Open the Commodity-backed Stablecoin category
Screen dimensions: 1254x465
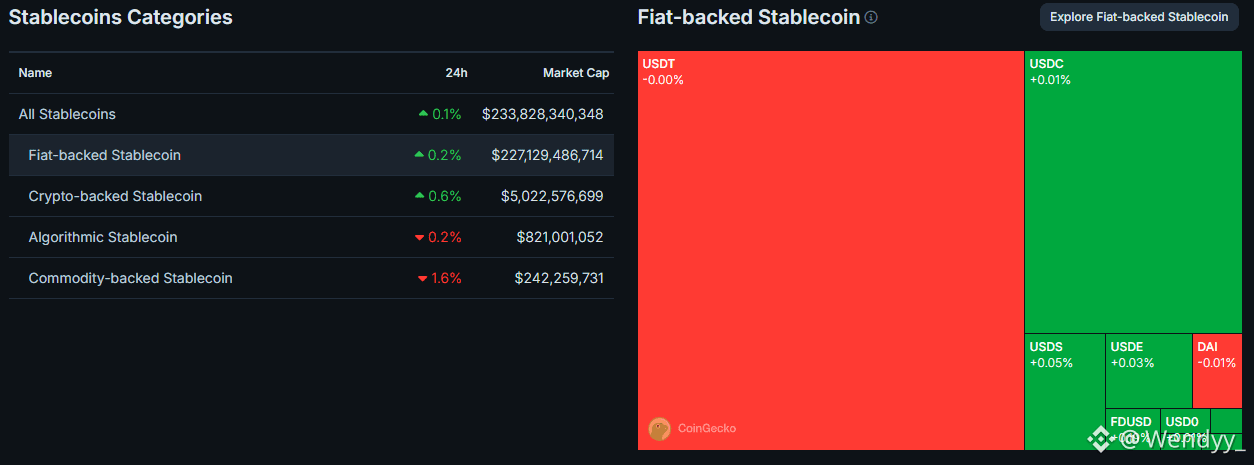[x=130, y=278]
